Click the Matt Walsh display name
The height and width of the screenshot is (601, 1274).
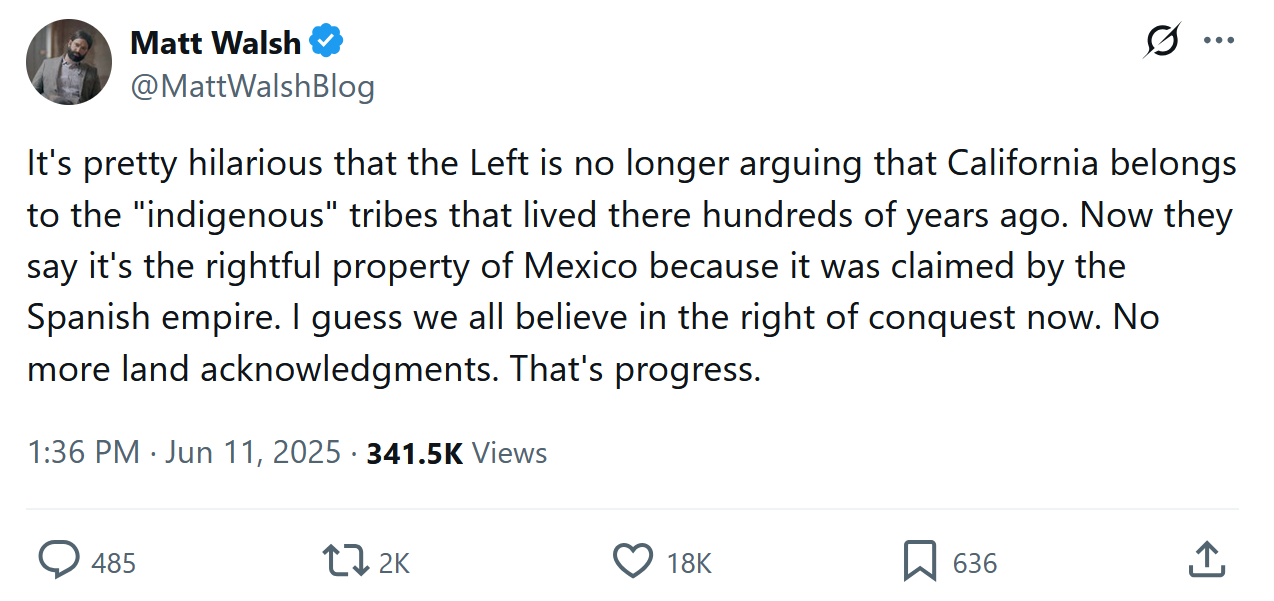click(x=215, y=43)
